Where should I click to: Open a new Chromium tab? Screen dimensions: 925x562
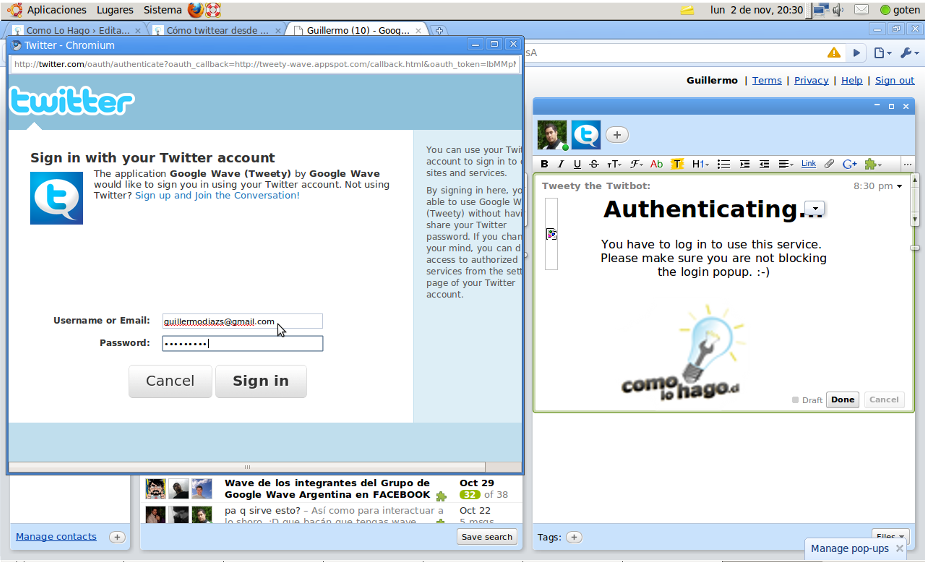pyautogui.click(x=439, y=30)
